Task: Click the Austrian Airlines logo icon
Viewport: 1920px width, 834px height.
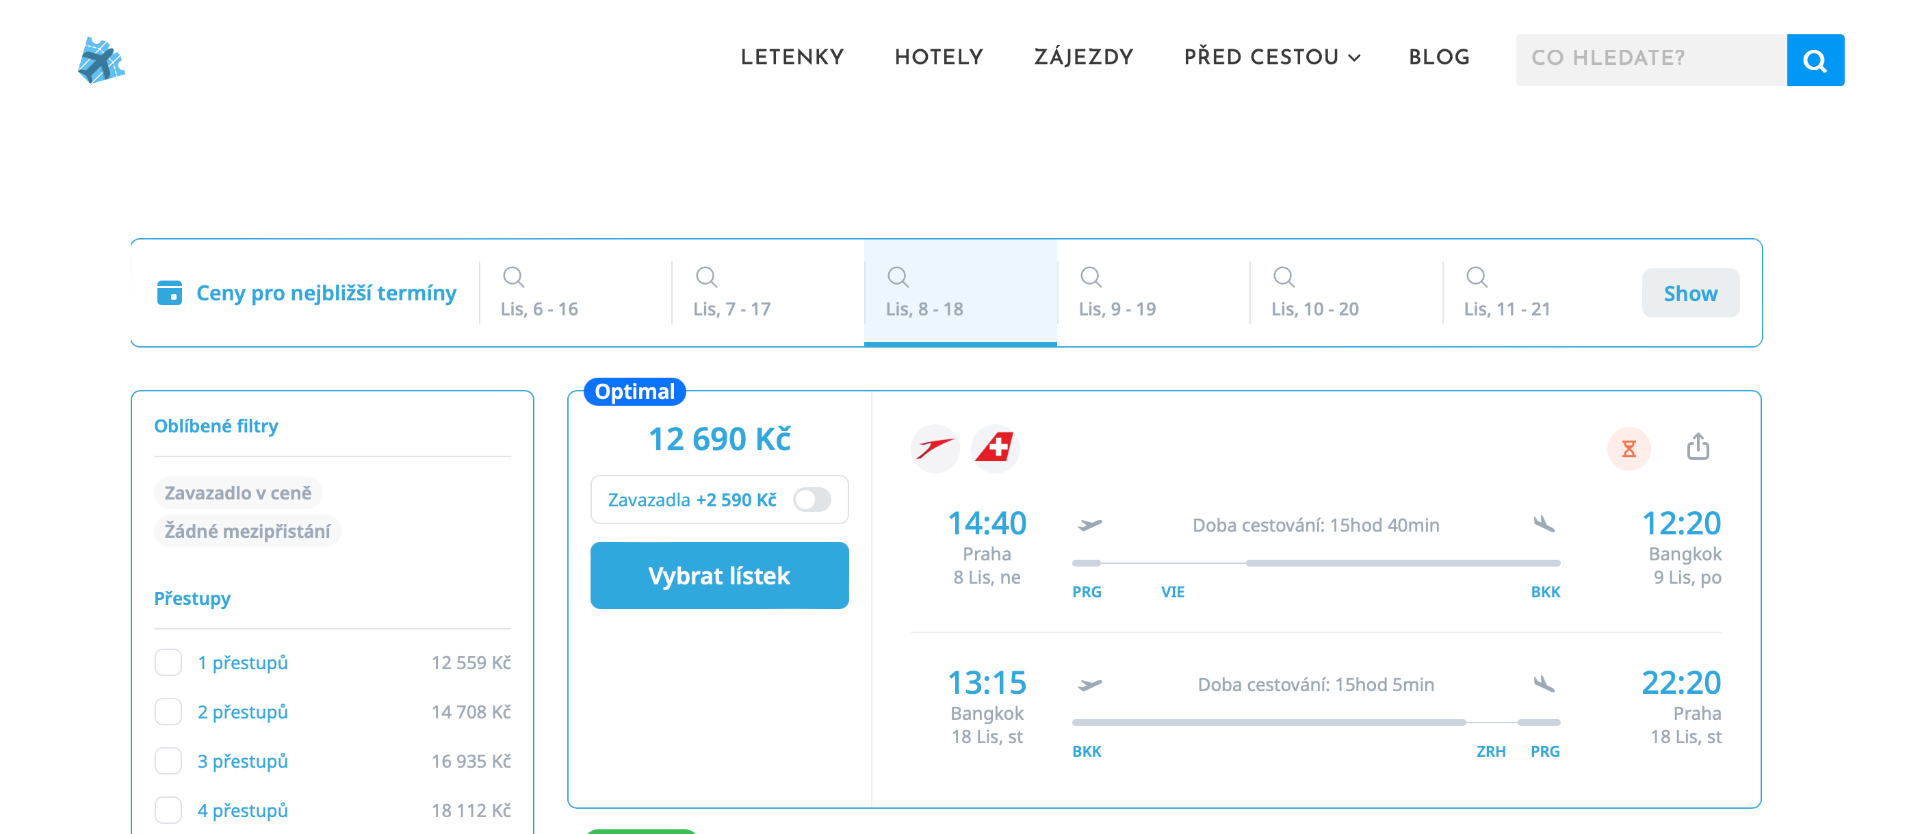Action: click(935, 448)
